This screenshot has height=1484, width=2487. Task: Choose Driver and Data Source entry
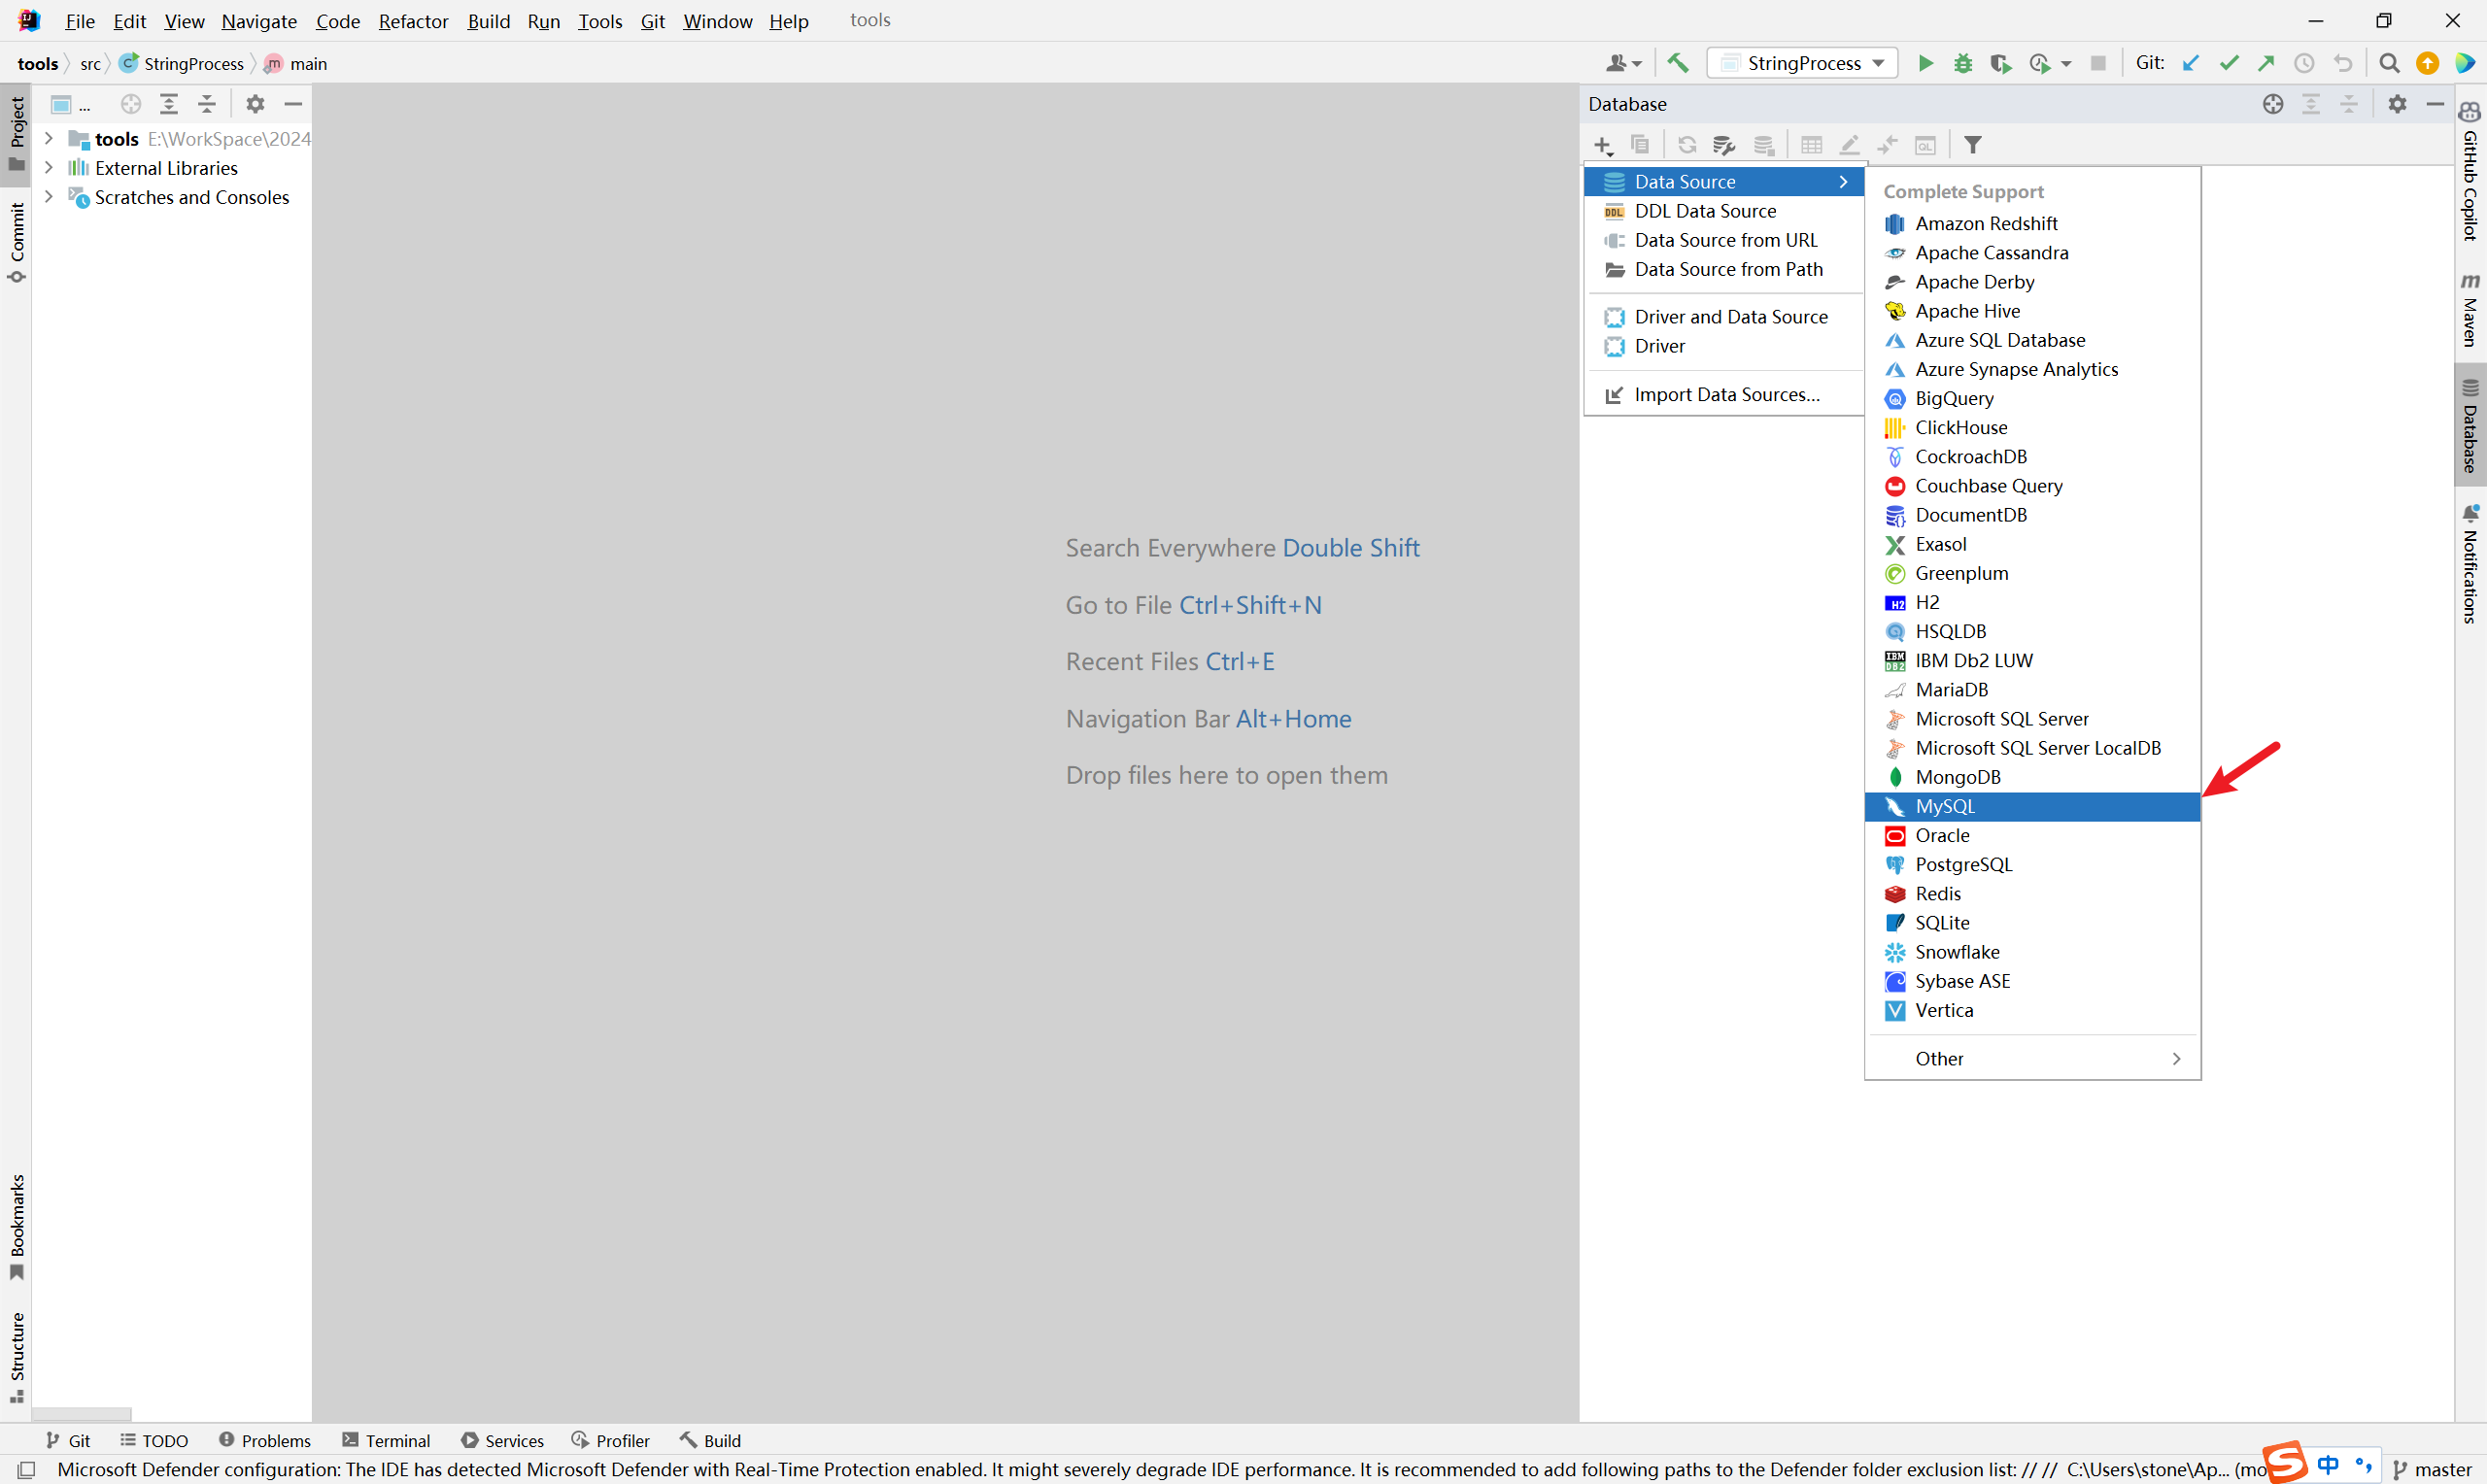coord(1724,317)
